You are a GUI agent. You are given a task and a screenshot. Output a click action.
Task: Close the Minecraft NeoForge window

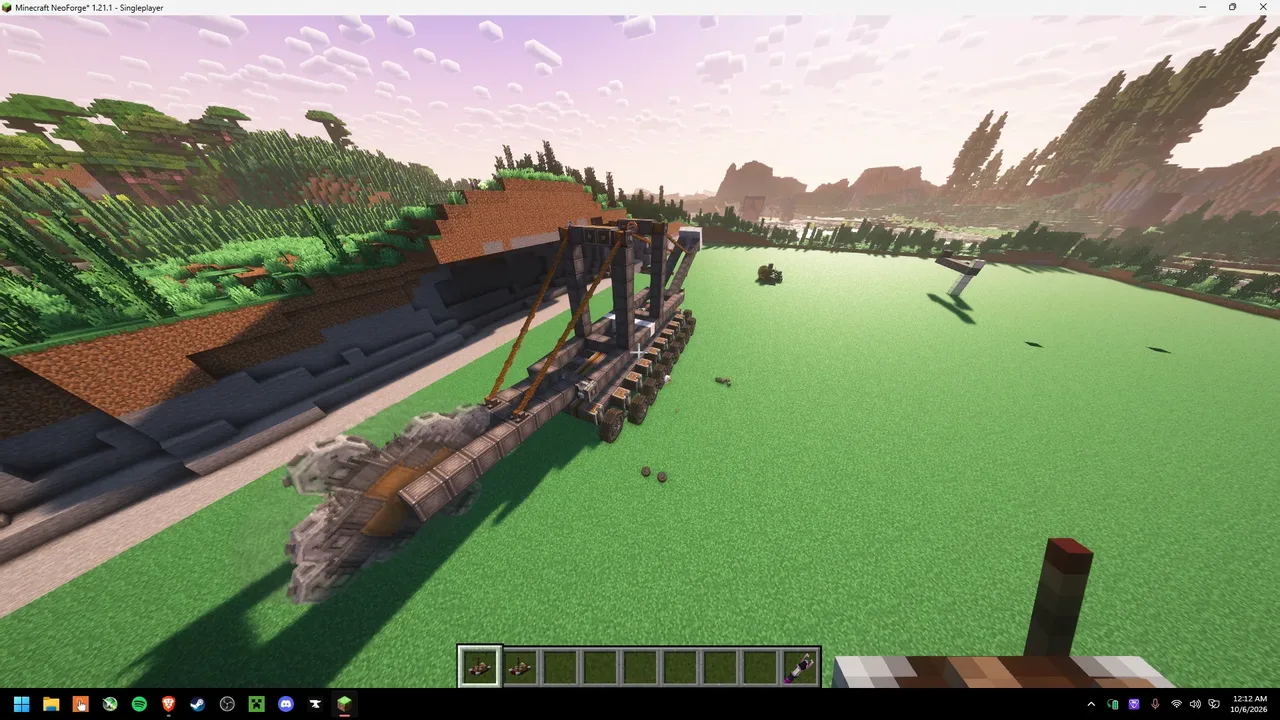(1261, 7)
